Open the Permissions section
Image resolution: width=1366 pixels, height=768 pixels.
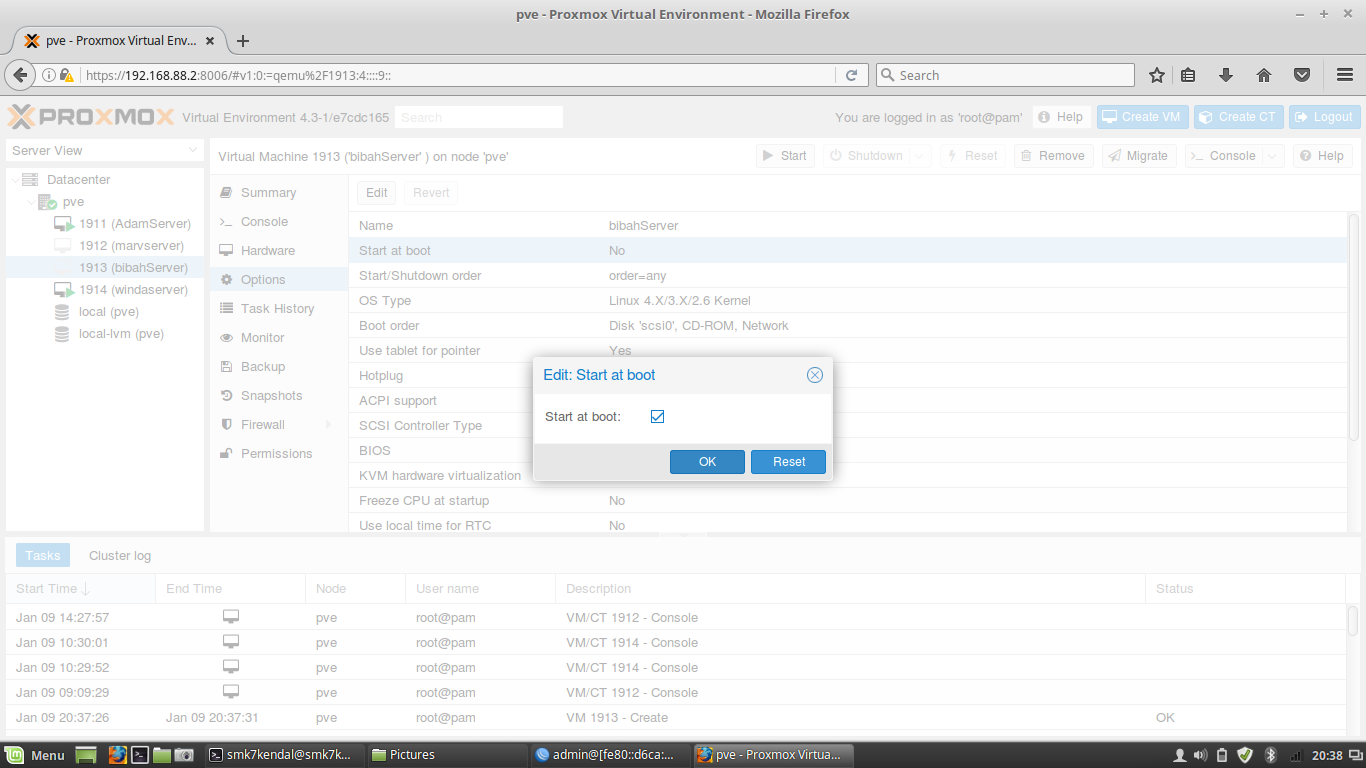[x=277, y=454]
